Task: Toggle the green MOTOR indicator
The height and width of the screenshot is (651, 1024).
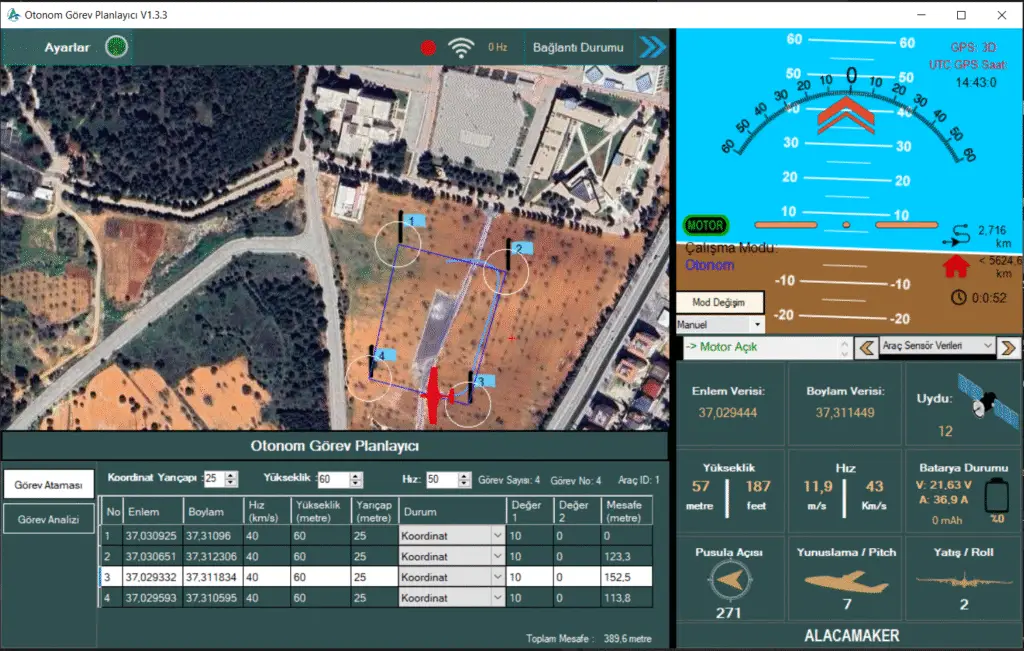Action: click(x=706, y=226)
